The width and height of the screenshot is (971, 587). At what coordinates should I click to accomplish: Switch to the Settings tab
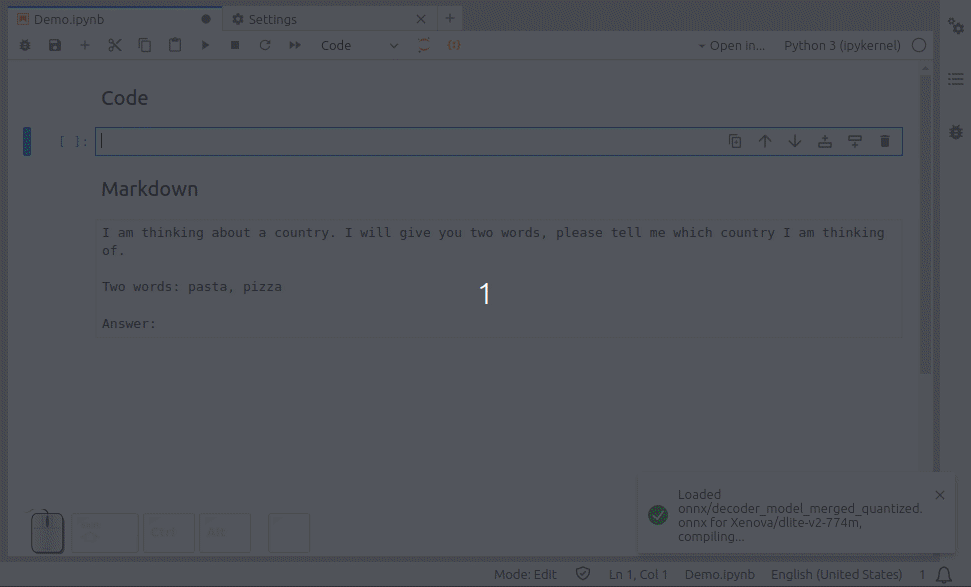pyautogui.click(x=272, y=19)
